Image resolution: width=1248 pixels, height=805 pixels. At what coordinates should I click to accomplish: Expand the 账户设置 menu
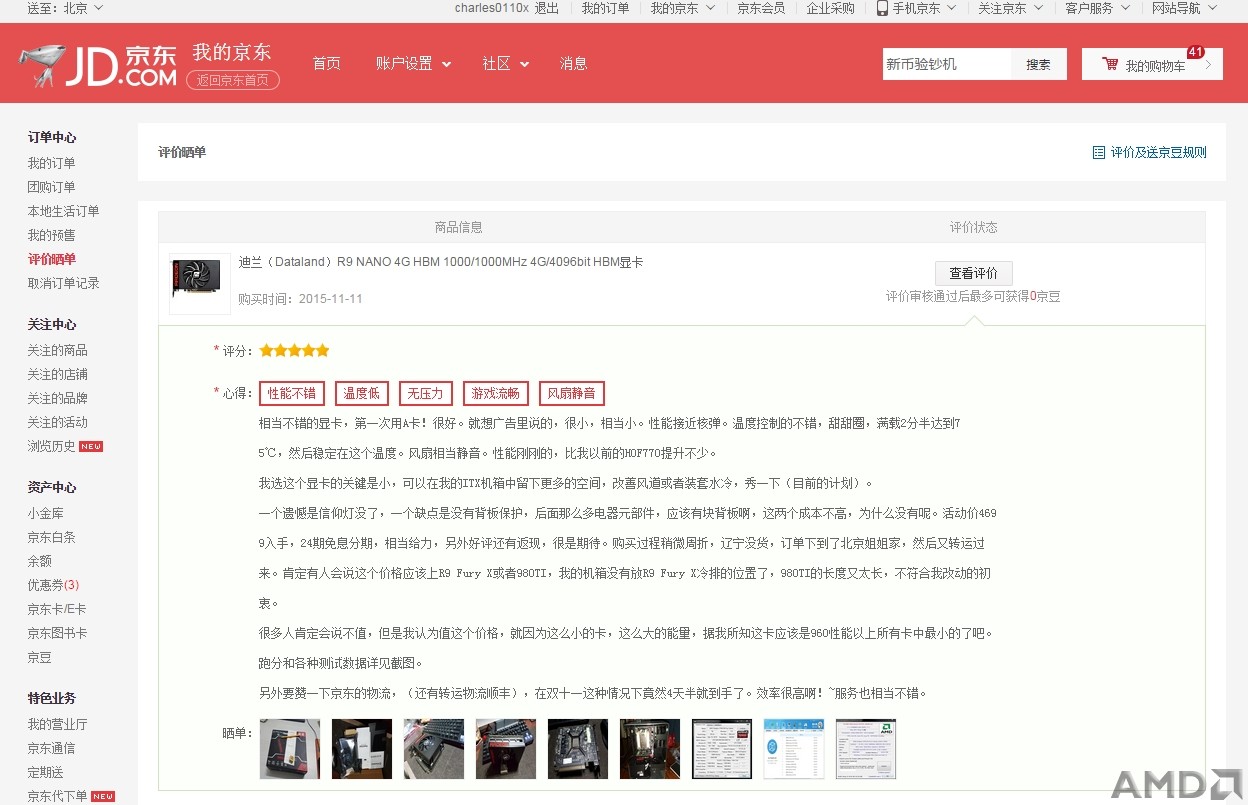click(413, 63)
